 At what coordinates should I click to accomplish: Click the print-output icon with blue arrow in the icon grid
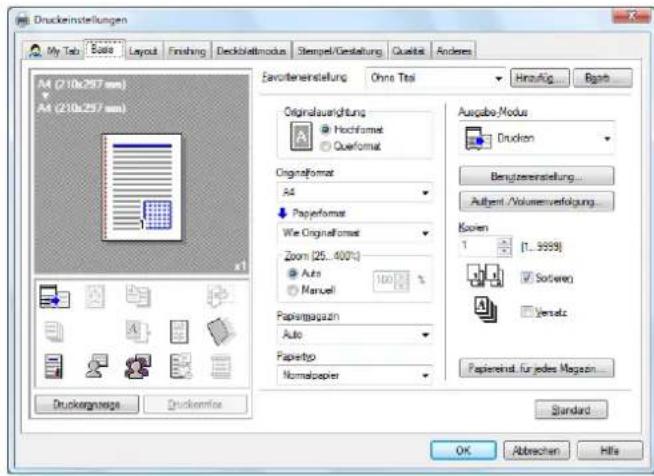click(54, 297)
